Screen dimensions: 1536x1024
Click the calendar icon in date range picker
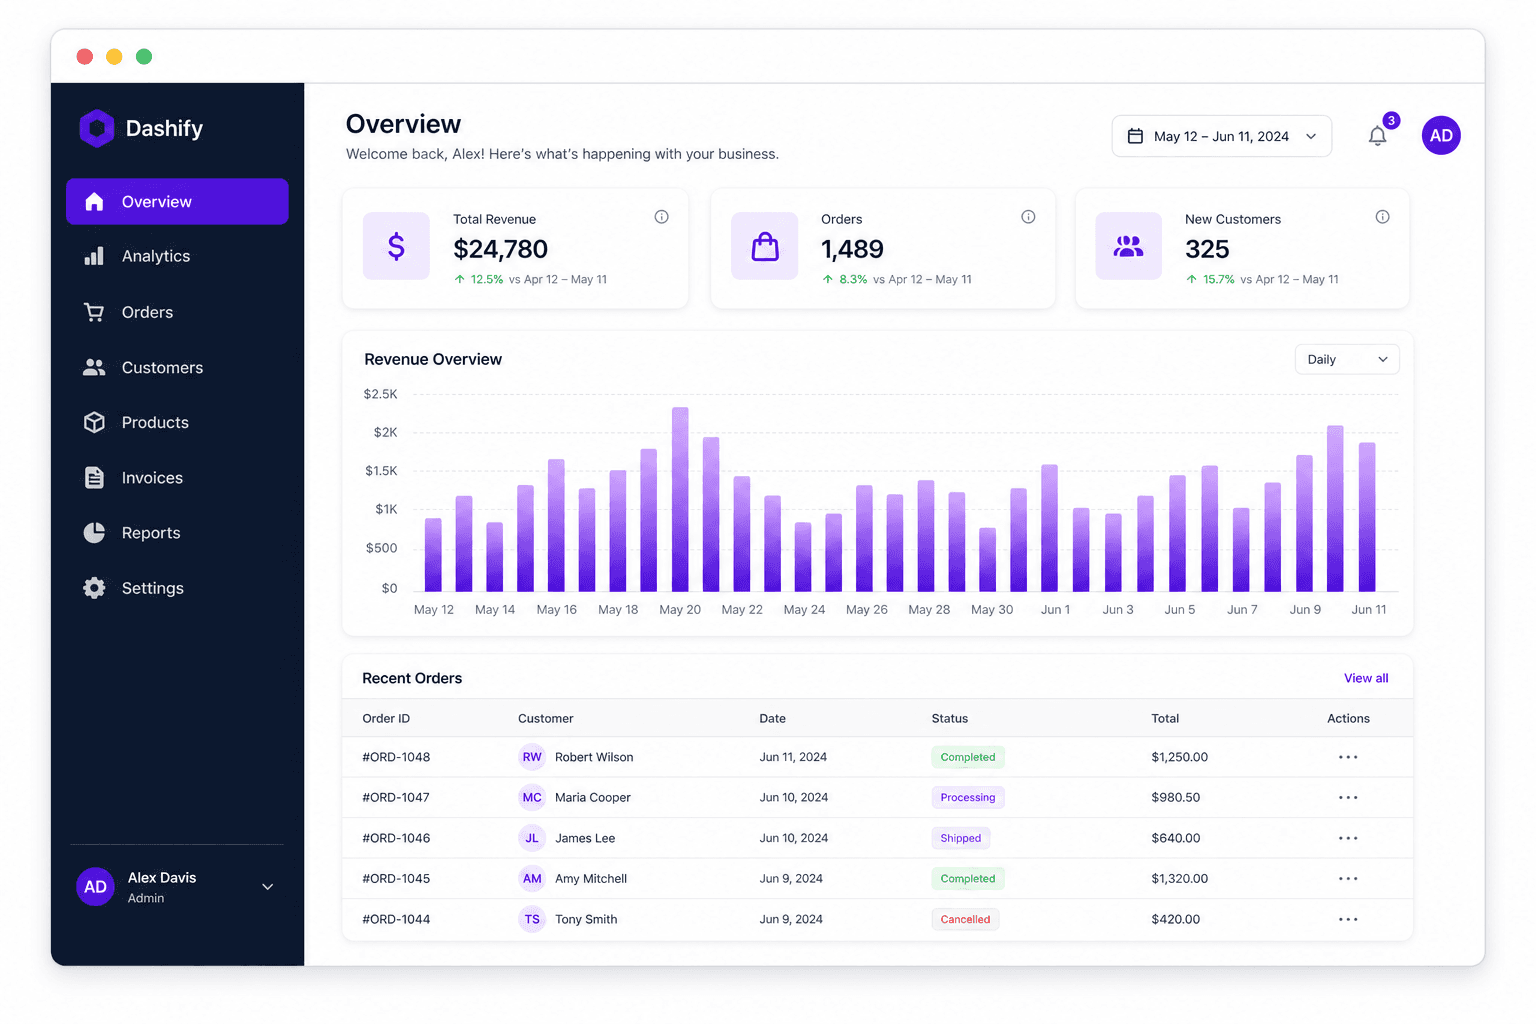pyautogui.click(x=1135, y=136)
